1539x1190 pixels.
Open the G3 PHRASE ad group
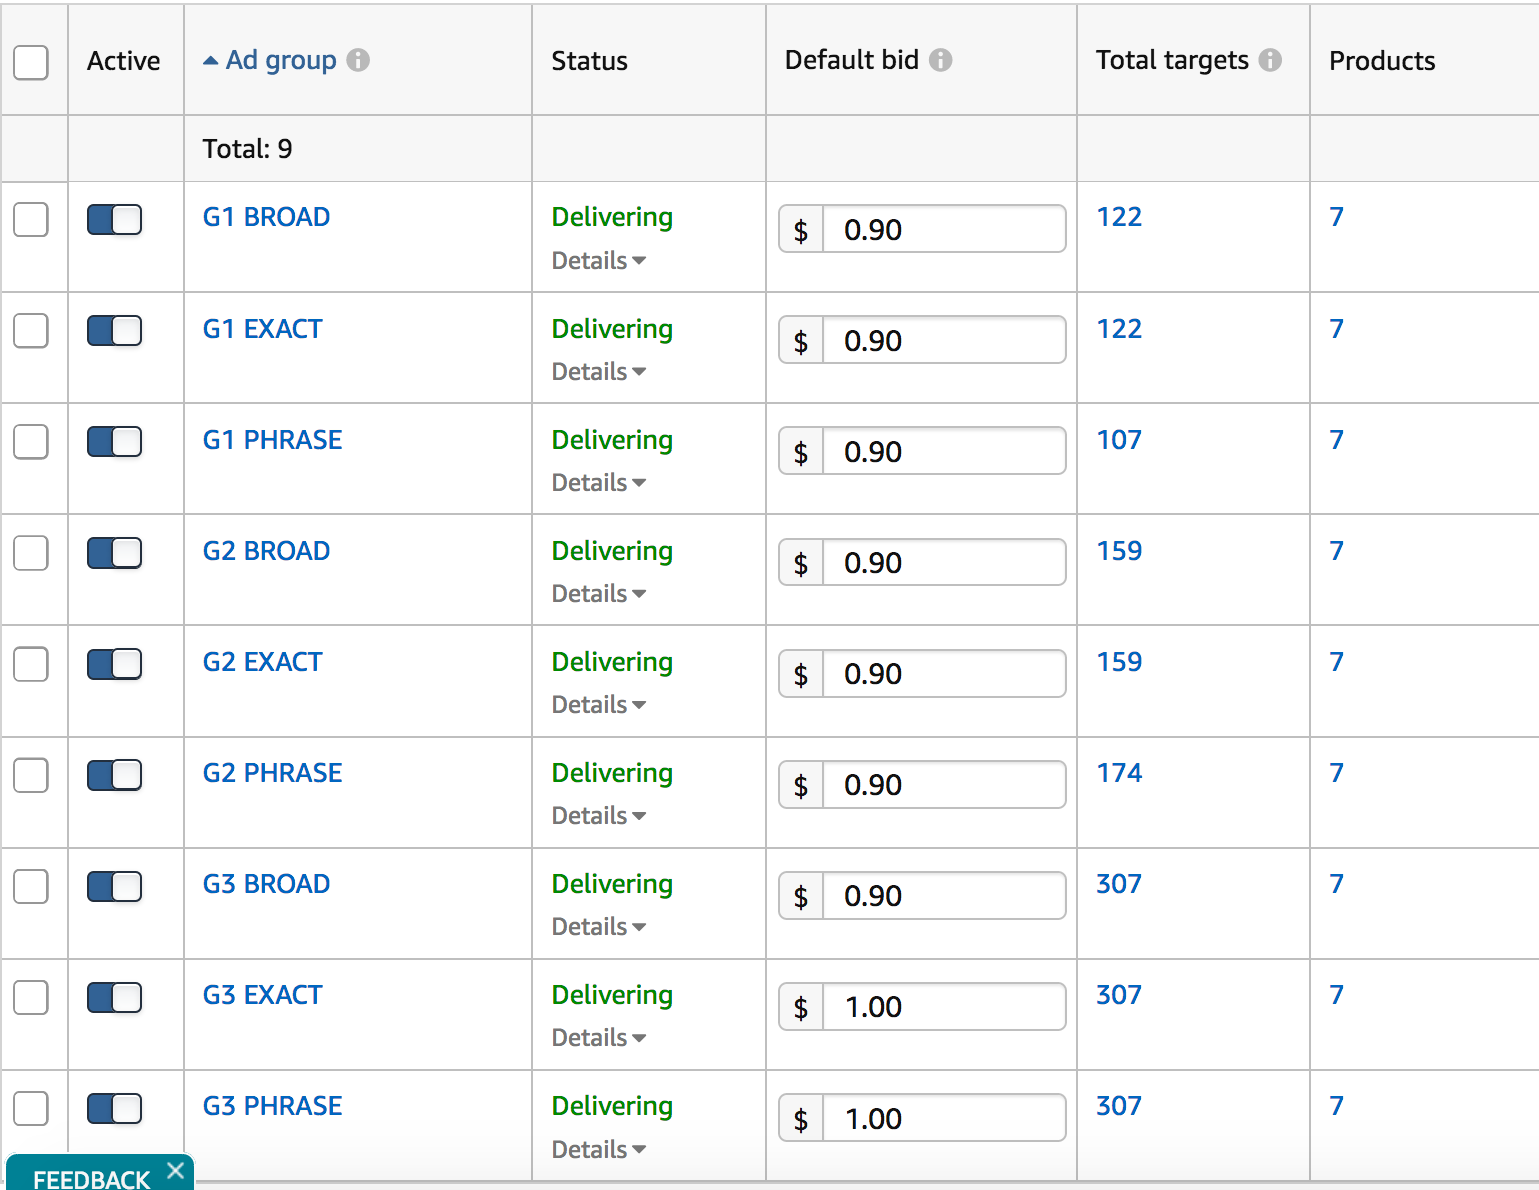tap(272, 1106)
